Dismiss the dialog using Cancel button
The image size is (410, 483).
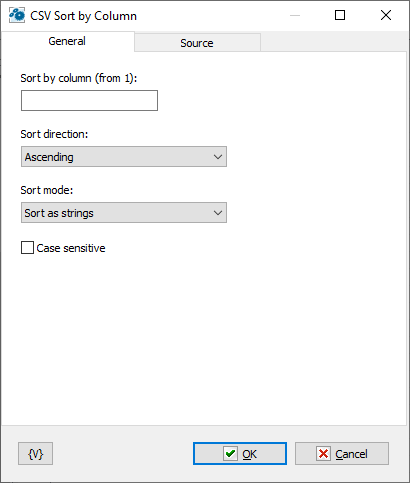342,454
